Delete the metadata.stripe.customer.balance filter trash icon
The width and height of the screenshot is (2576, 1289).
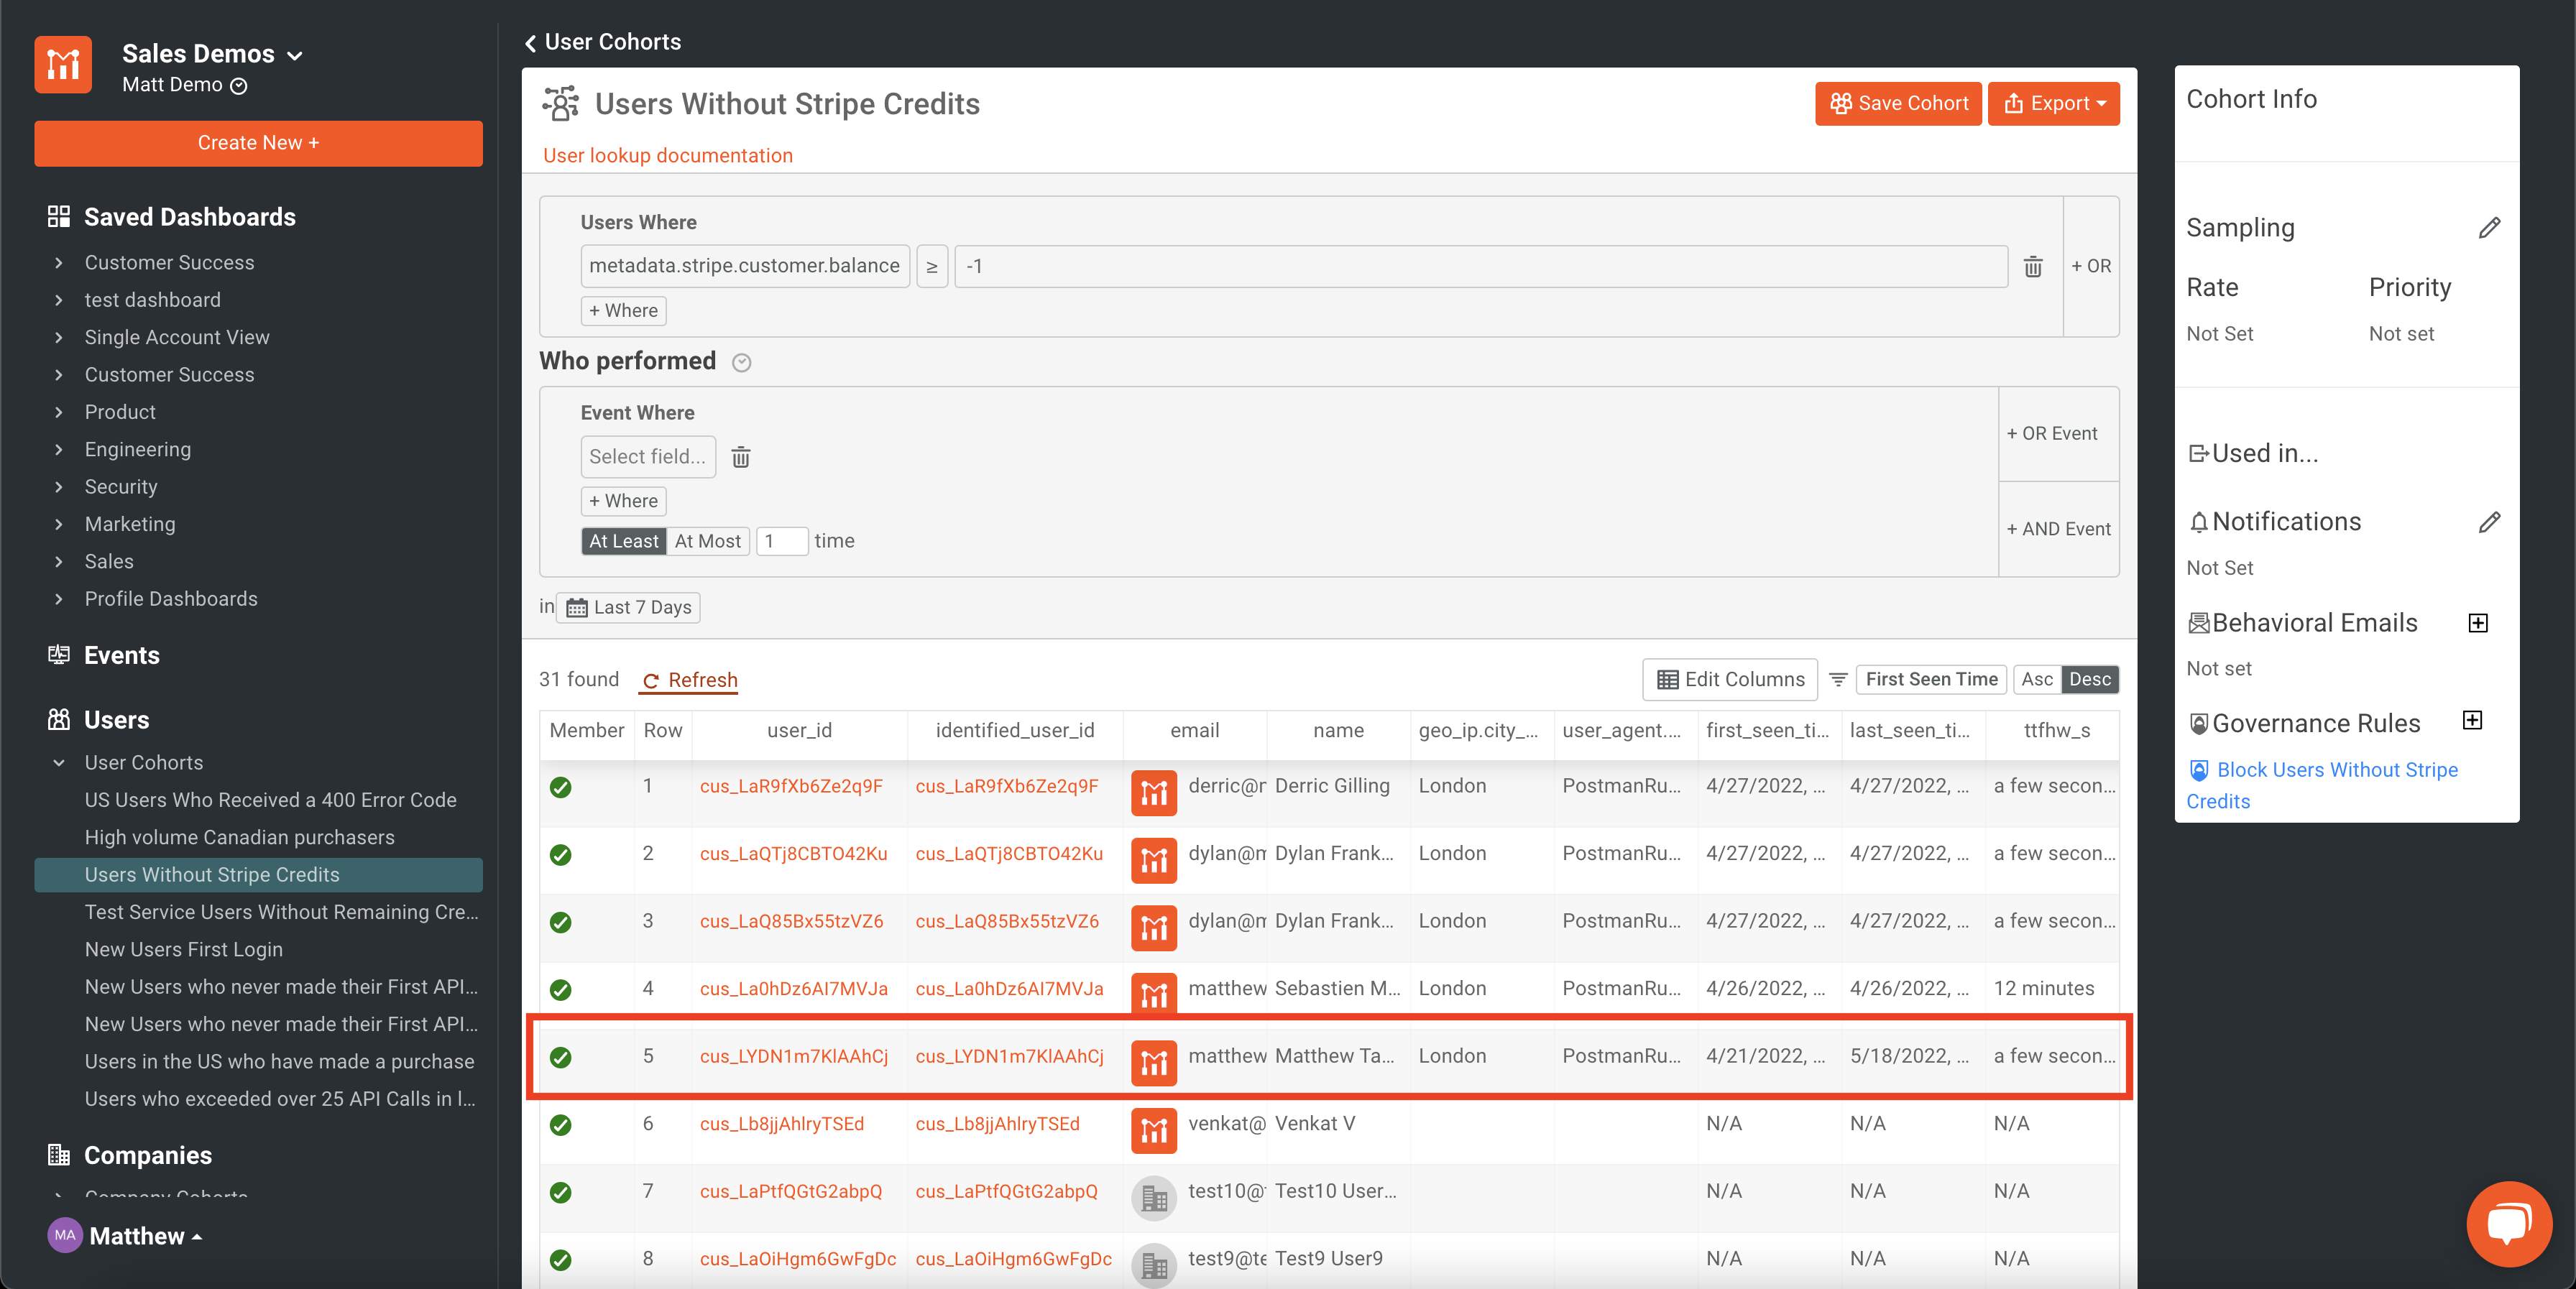[x=2032, y=266]
